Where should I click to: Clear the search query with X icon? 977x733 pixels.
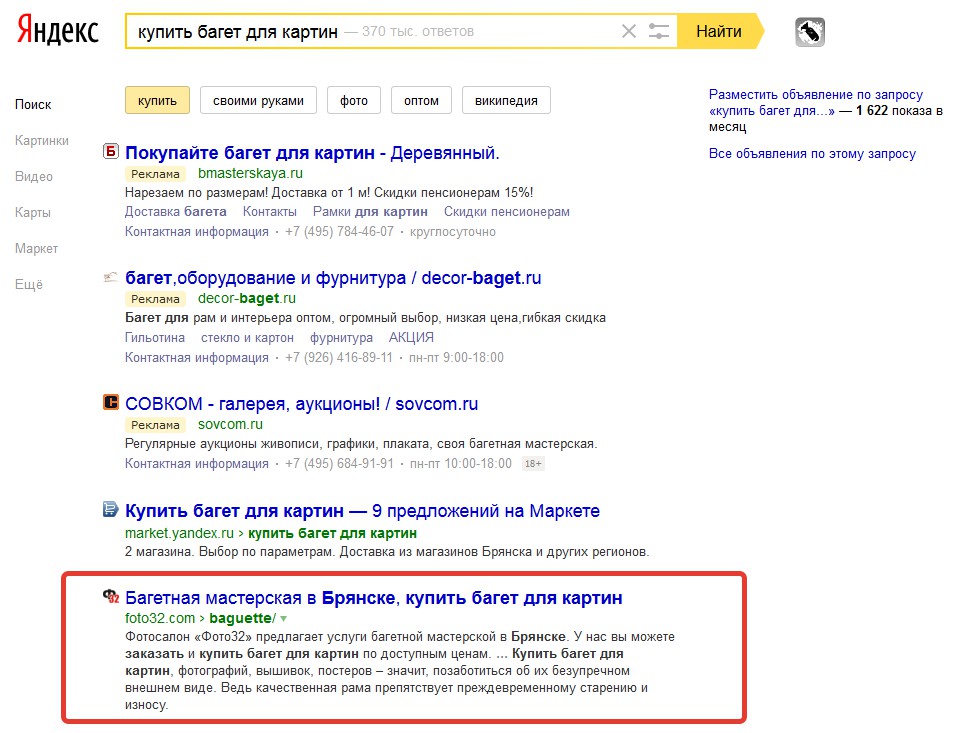(x=629, y=31)
